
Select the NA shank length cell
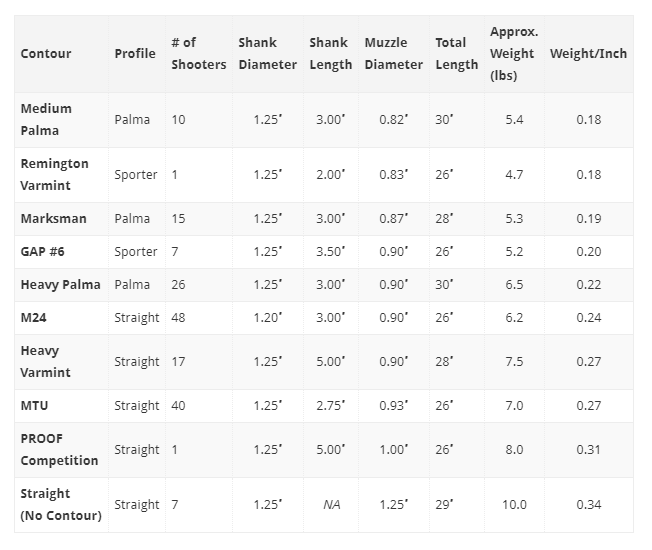[331, 505]
